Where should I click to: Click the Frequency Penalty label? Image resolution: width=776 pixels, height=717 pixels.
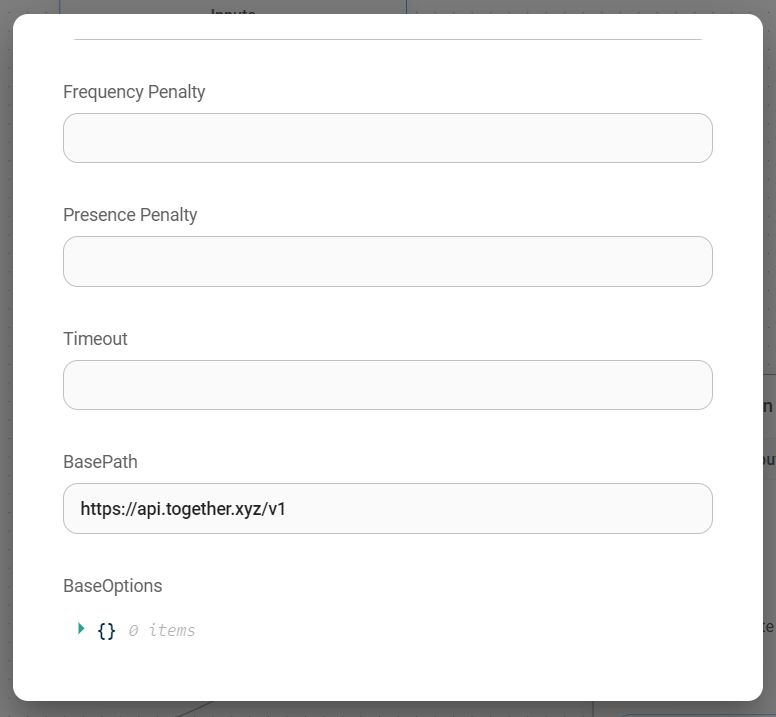click(134, 92)
